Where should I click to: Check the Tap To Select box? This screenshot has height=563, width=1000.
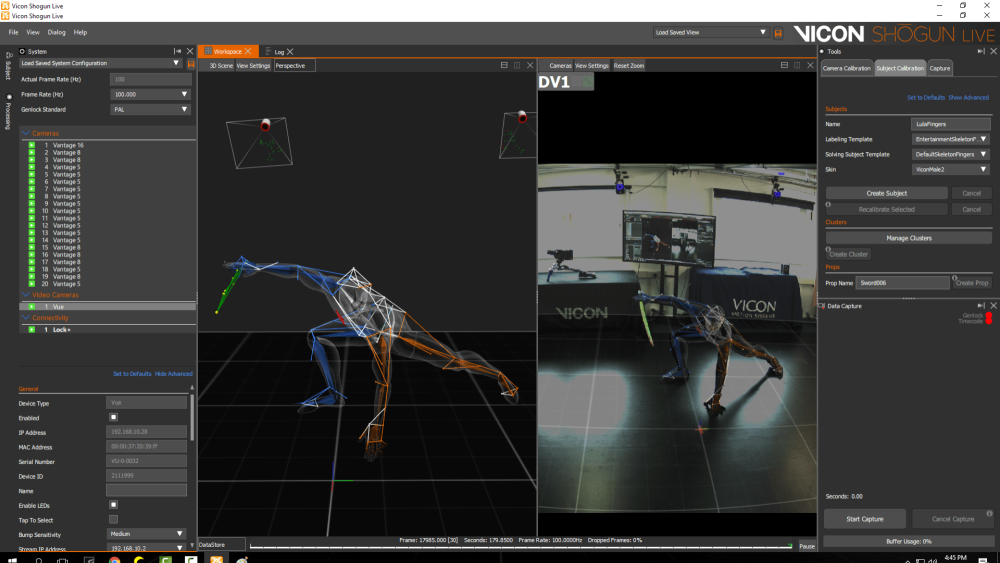(113, 519)
